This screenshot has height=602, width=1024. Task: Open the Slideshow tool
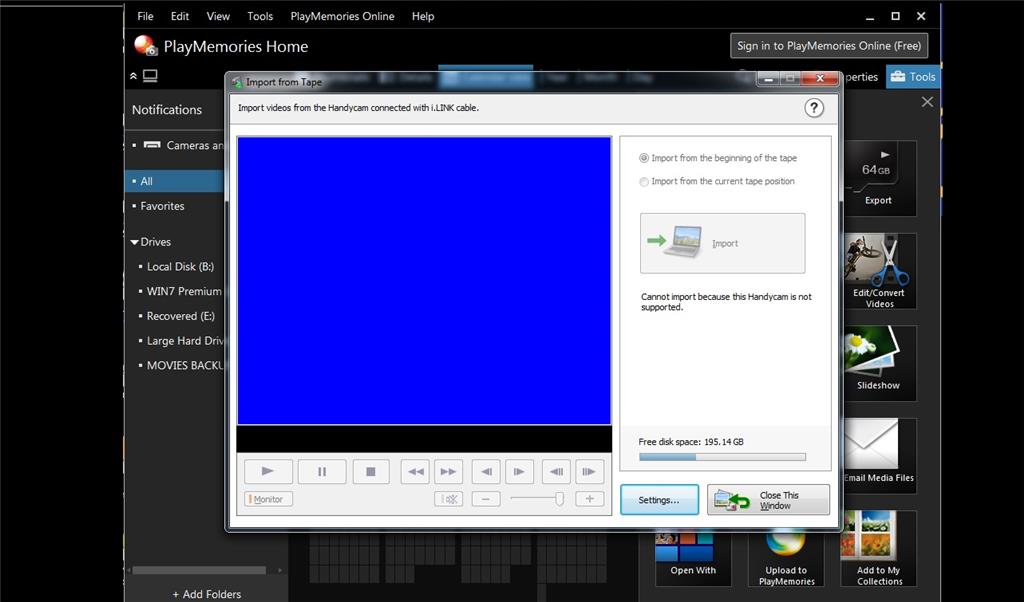879,363
